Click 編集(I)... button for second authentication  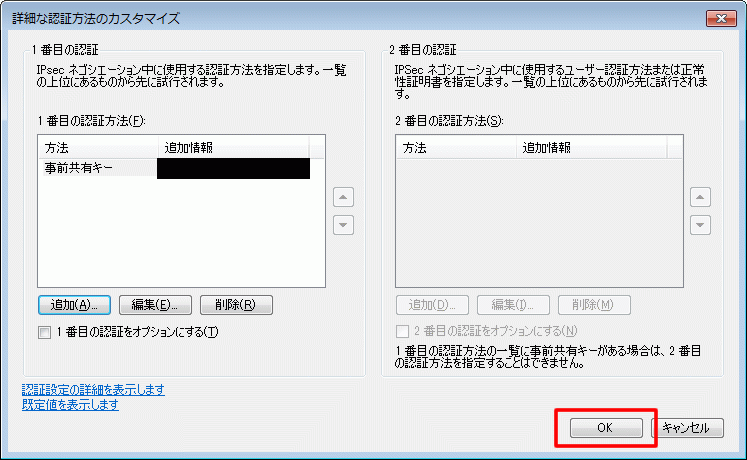[513, 305]
